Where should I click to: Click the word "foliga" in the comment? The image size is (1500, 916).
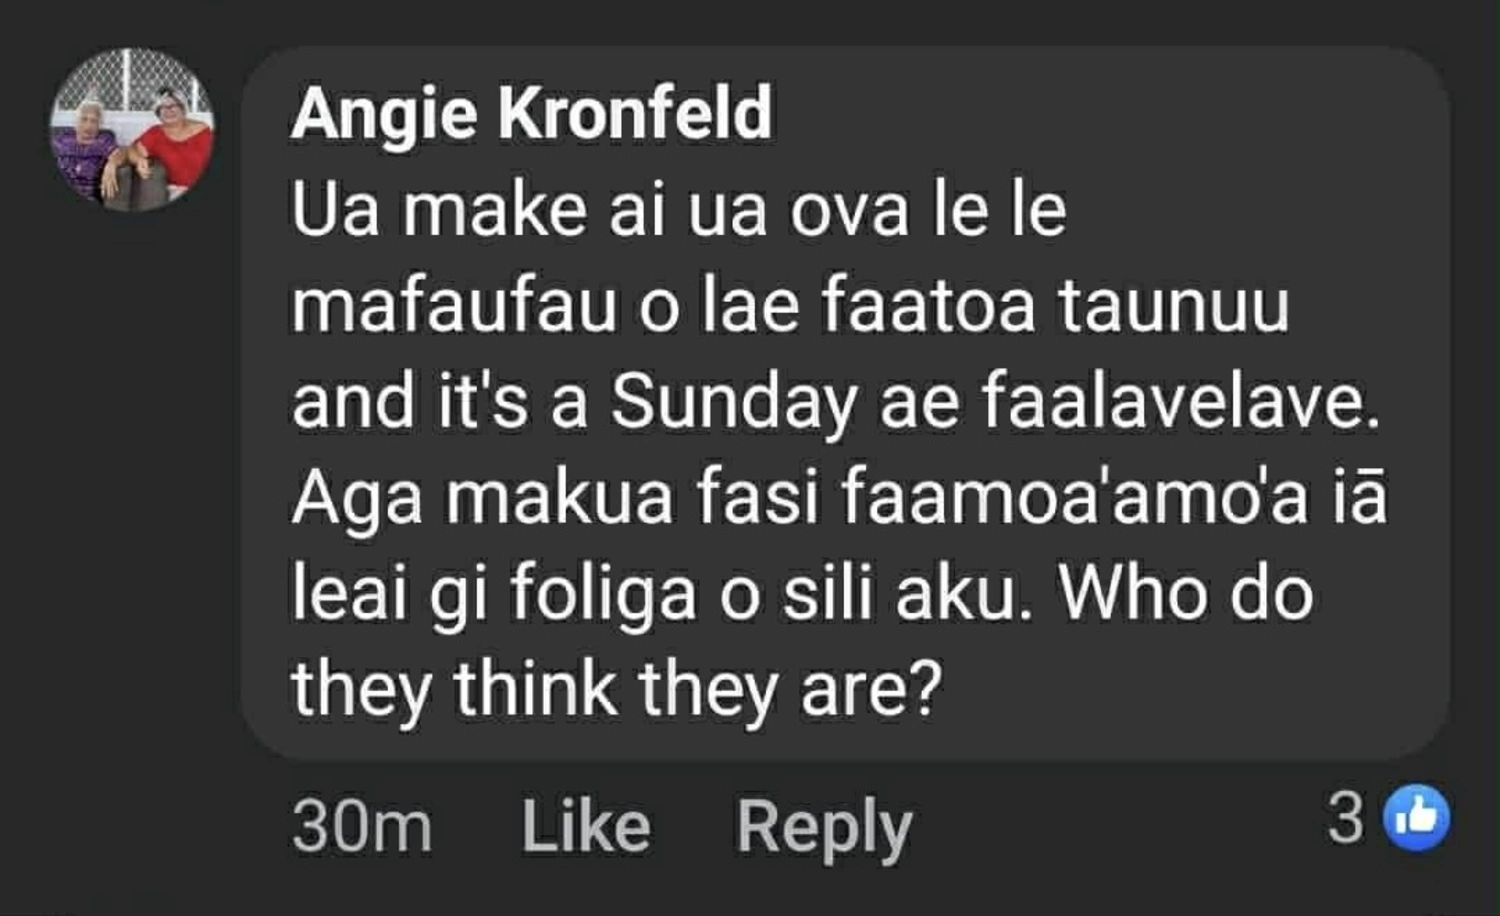(603, 594)
